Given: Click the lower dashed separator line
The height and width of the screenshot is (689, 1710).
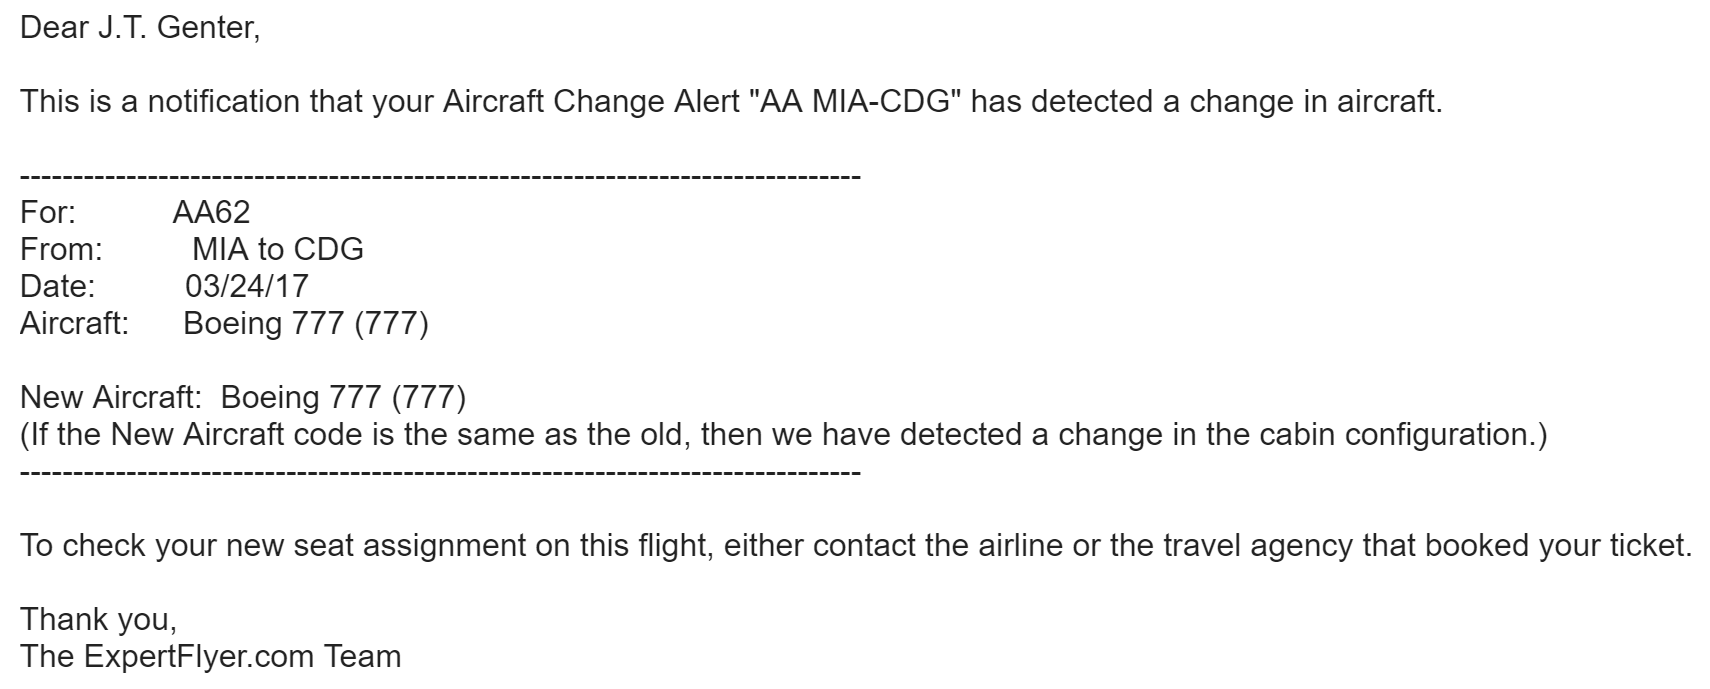Looking at the screenshot, I should 440,470.
